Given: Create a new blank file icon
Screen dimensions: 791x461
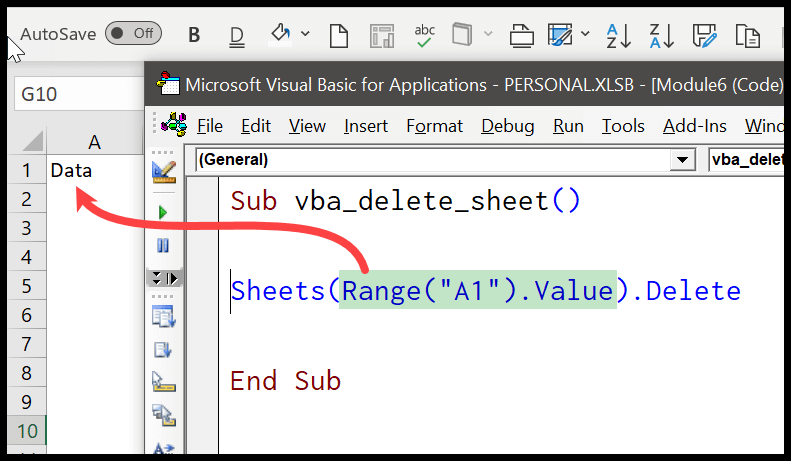Looking at the screenshot, I should point(339,35).
